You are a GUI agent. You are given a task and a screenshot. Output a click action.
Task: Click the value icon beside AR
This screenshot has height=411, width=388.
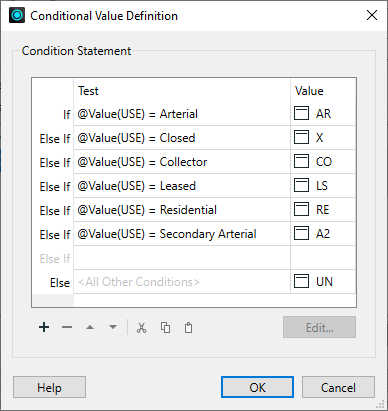[301, 113]
